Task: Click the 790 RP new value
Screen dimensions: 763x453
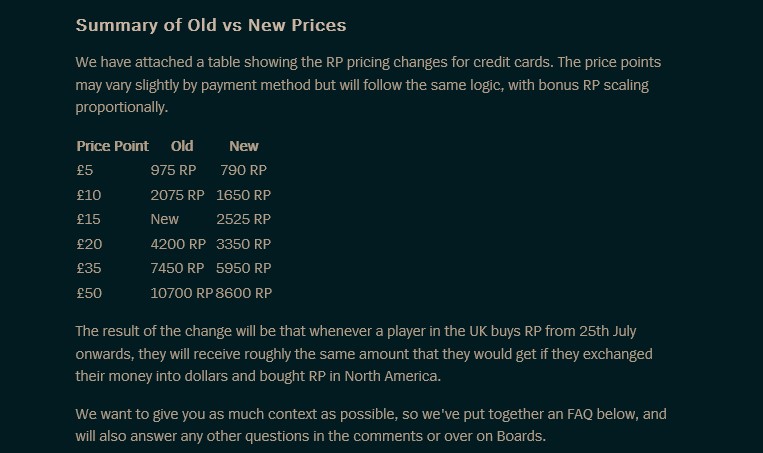Action: pyautogui.click(x=244, y=170)
